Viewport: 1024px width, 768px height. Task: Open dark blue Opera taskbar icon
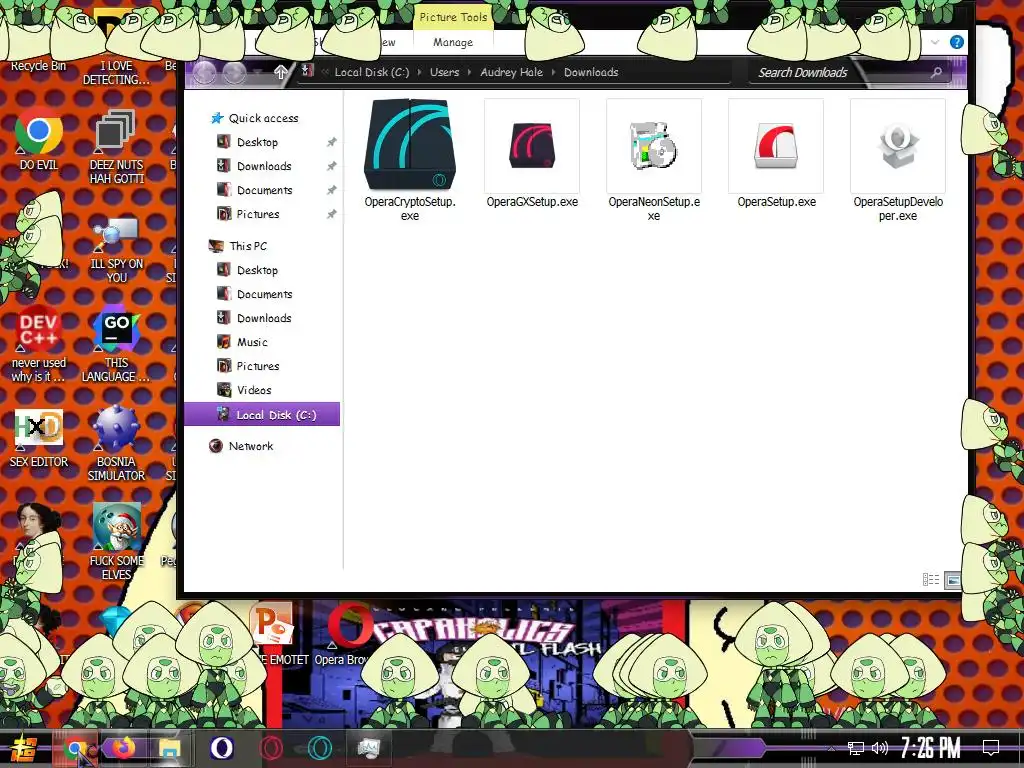pyautogui.click(x=222, y=748)
